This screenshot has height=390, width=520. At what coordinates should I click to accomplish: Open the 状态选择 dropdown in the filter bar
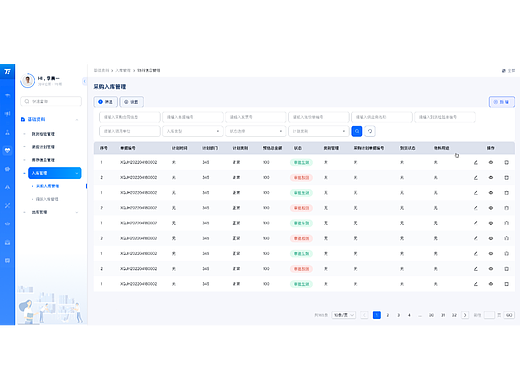click(255, 131)
